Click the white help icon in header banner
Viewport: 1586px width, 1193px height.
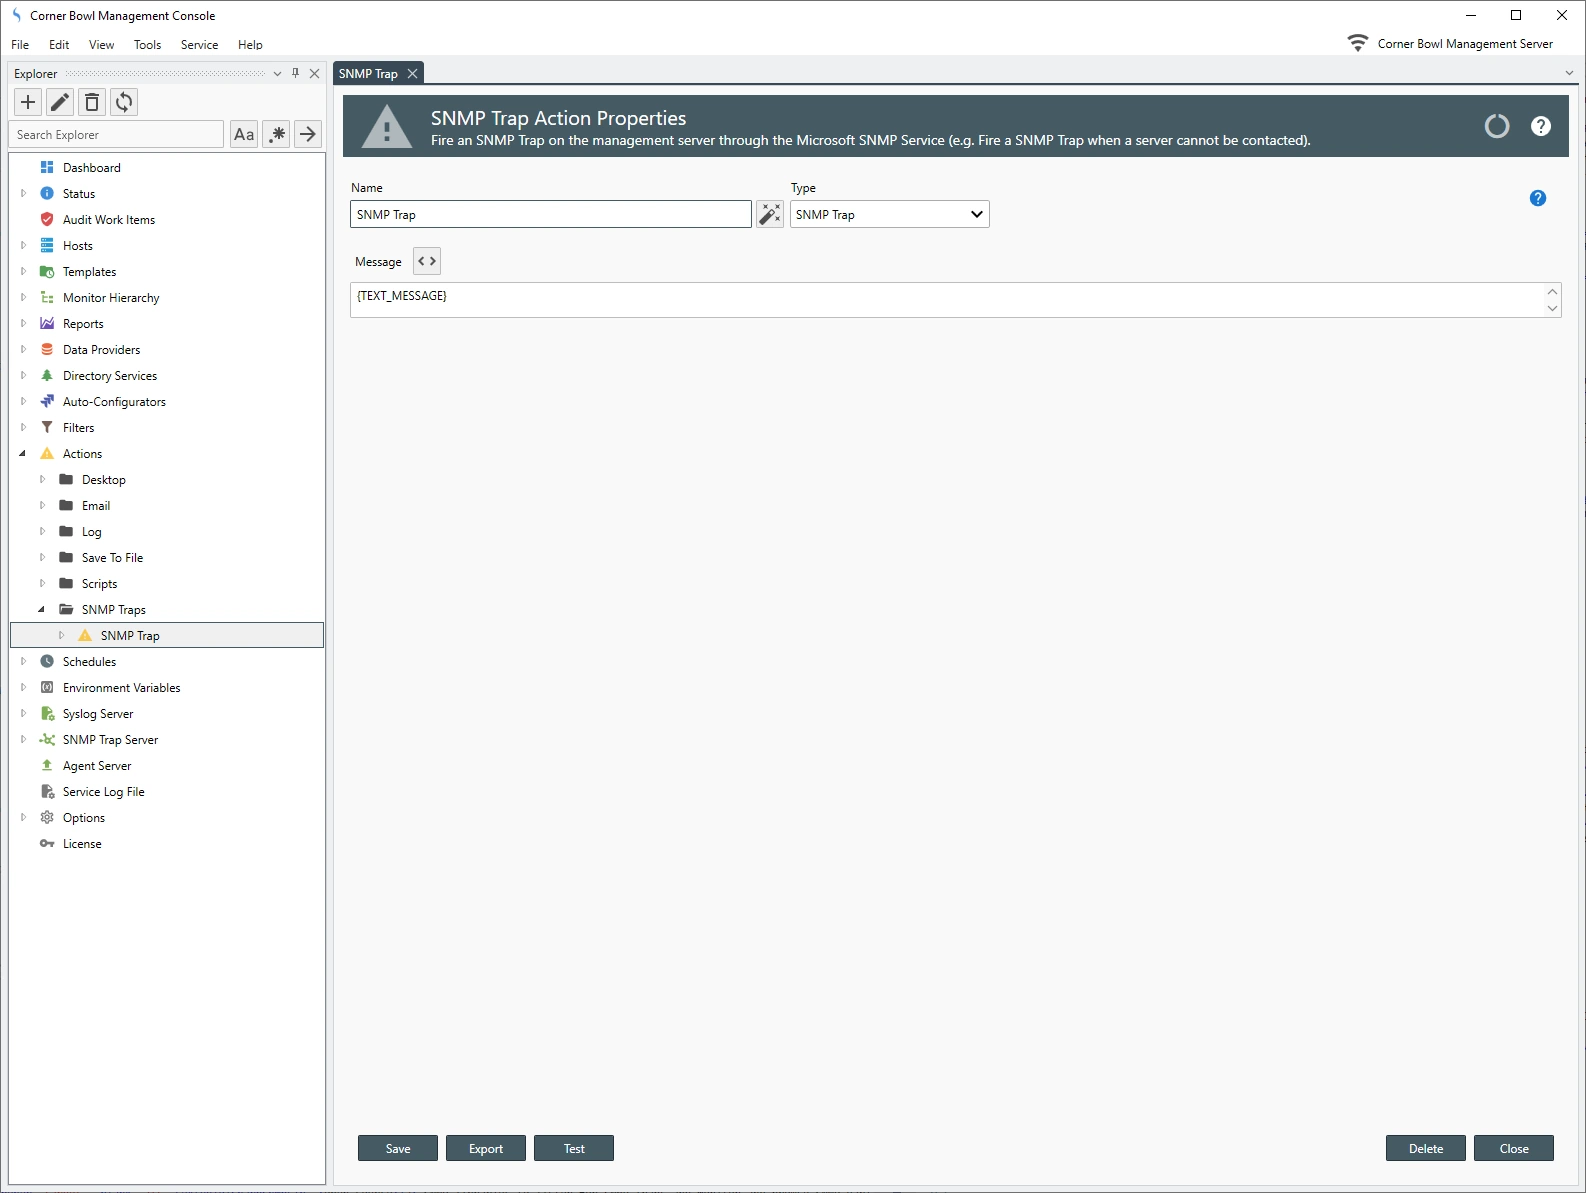click(x=1540, y=126)
